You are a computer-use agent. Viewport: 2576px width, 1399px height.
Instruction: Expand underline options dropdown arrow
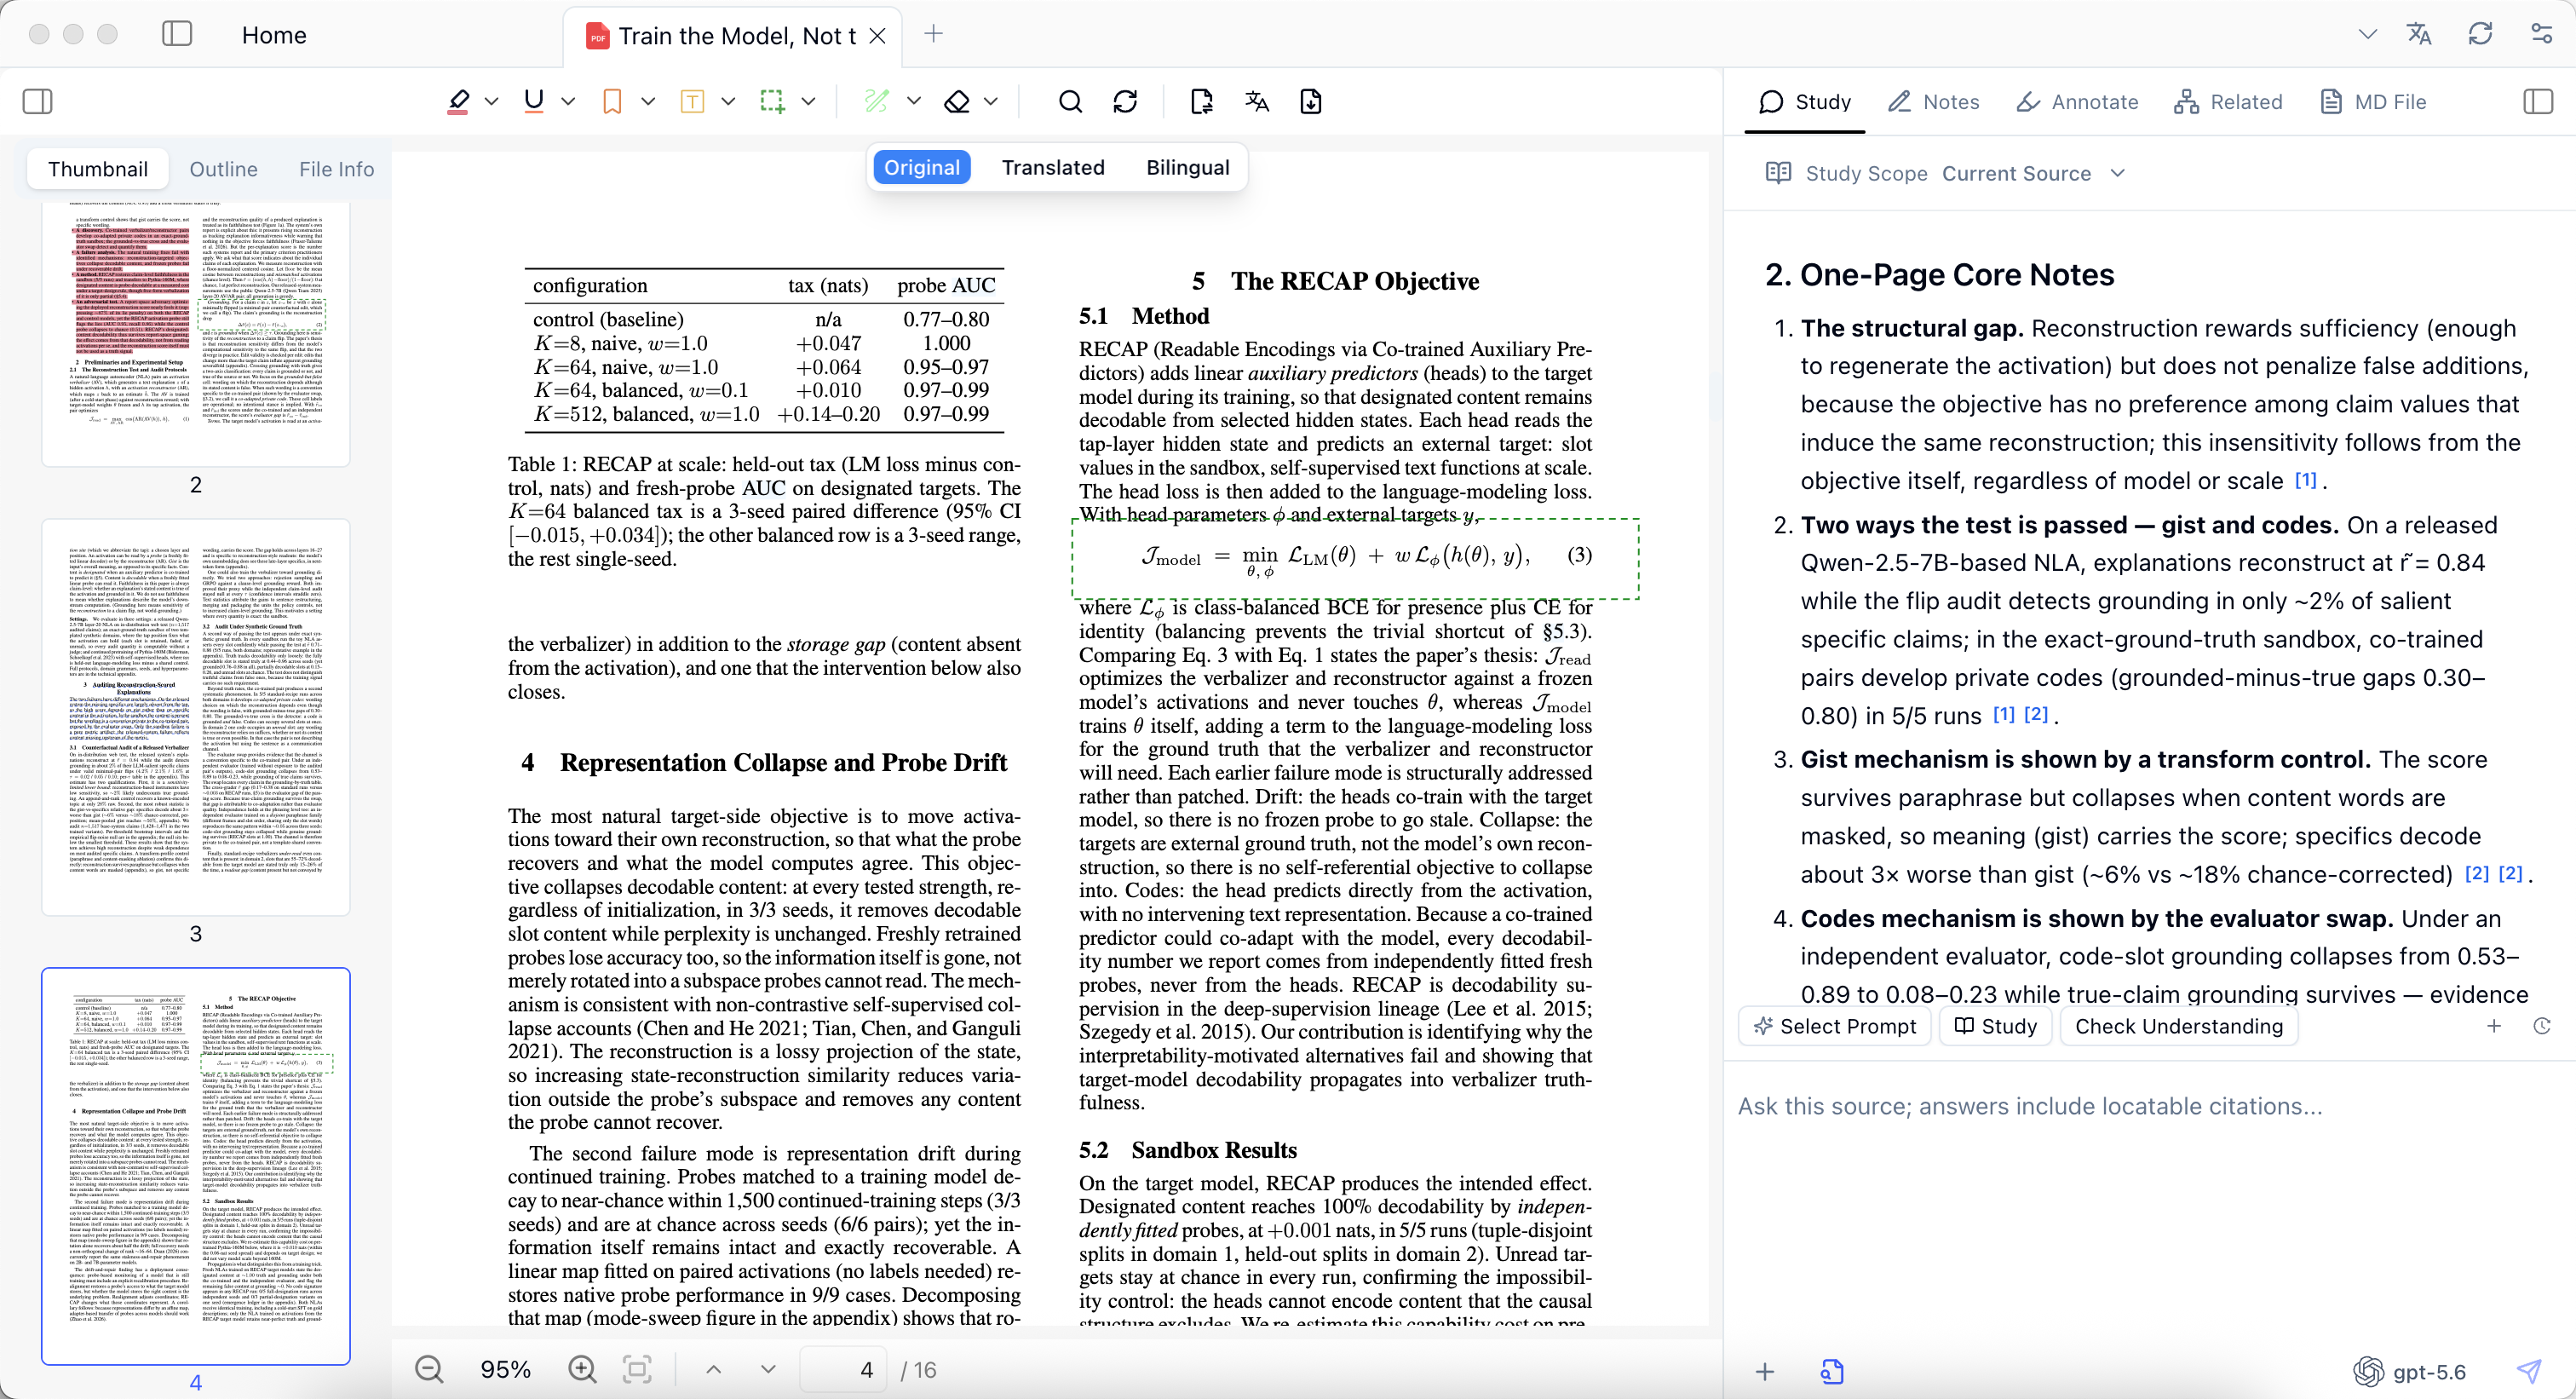click(568, 101)
